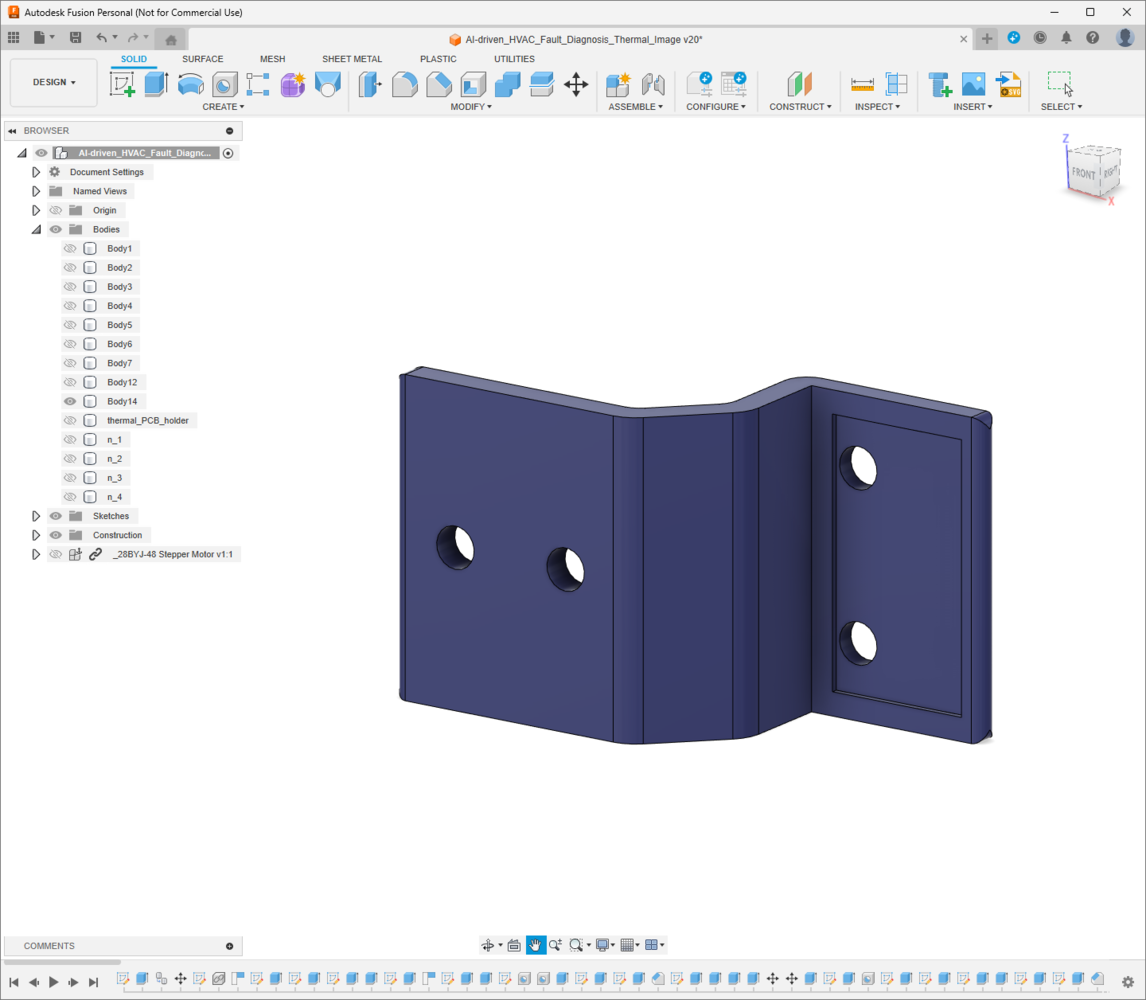Image resolution: width=1146 pixels, height=1000 pixels.
Task: Switch to the SHEET METAL tab
Action: (352, 59)
